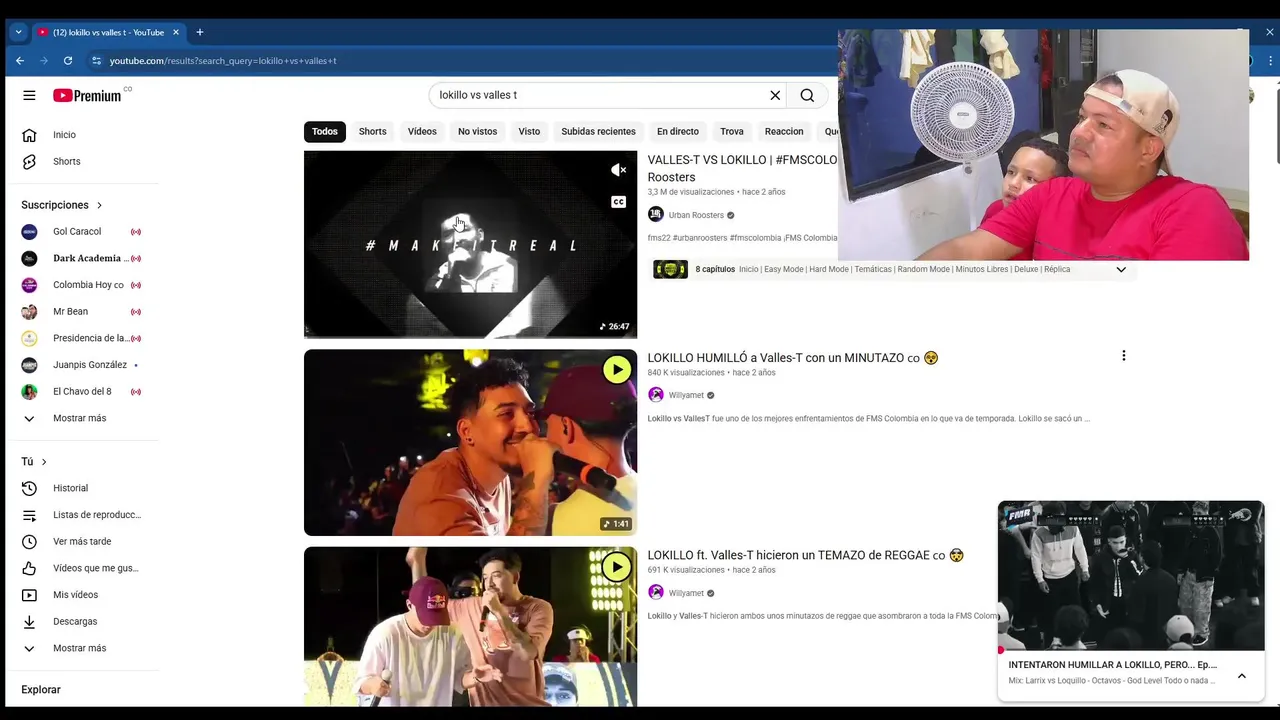Select the Visto filter chip
Screen dimensions: 1280x720
coord(529,131)
